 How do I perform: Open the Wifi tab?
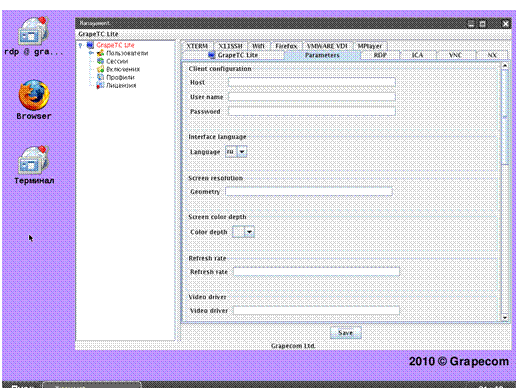[x=258, y=46]
